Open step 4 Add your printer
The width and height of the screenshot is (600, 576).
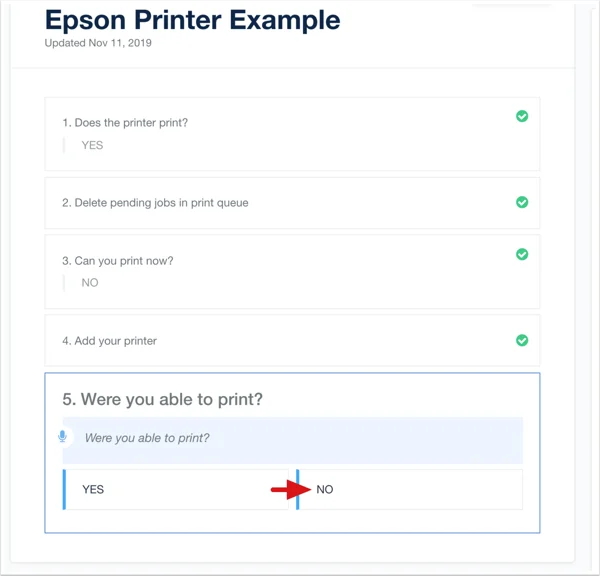[x=292, y=341]
